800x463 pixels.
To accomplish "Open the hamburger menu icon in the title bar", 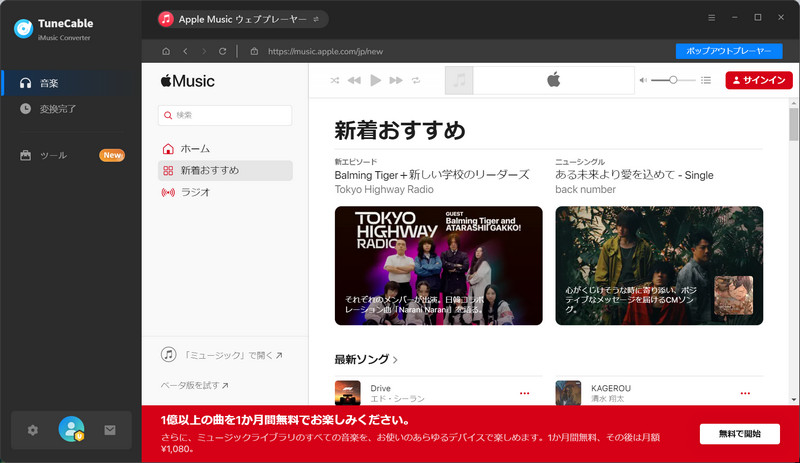I will (x=712, y=18).
